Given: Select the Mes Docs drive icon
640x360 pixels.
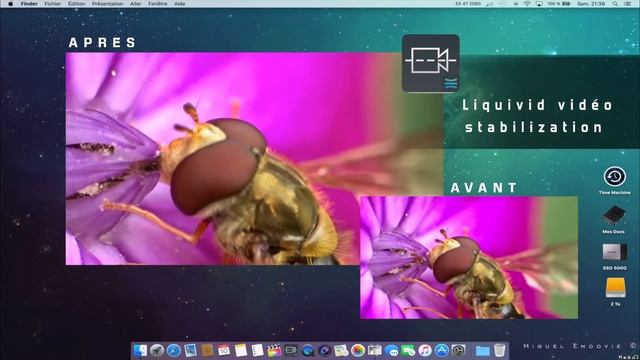Looking at the screenshot, I should coord(613,216).
